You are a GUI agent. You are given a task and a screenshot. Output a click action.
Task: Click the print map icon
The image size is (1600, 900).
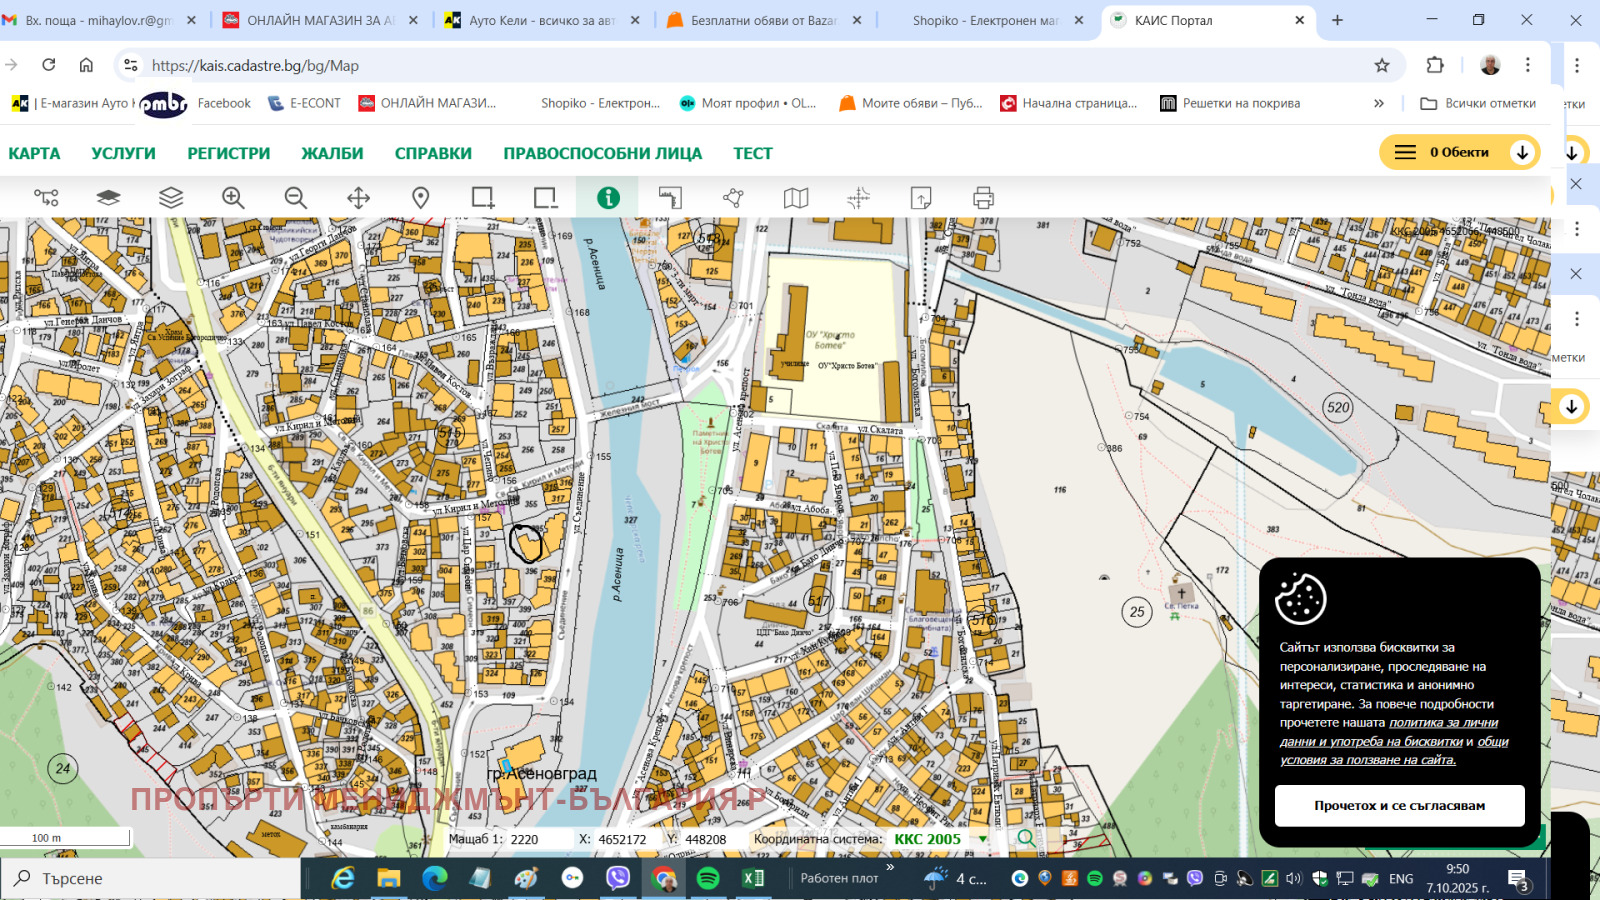983,198
